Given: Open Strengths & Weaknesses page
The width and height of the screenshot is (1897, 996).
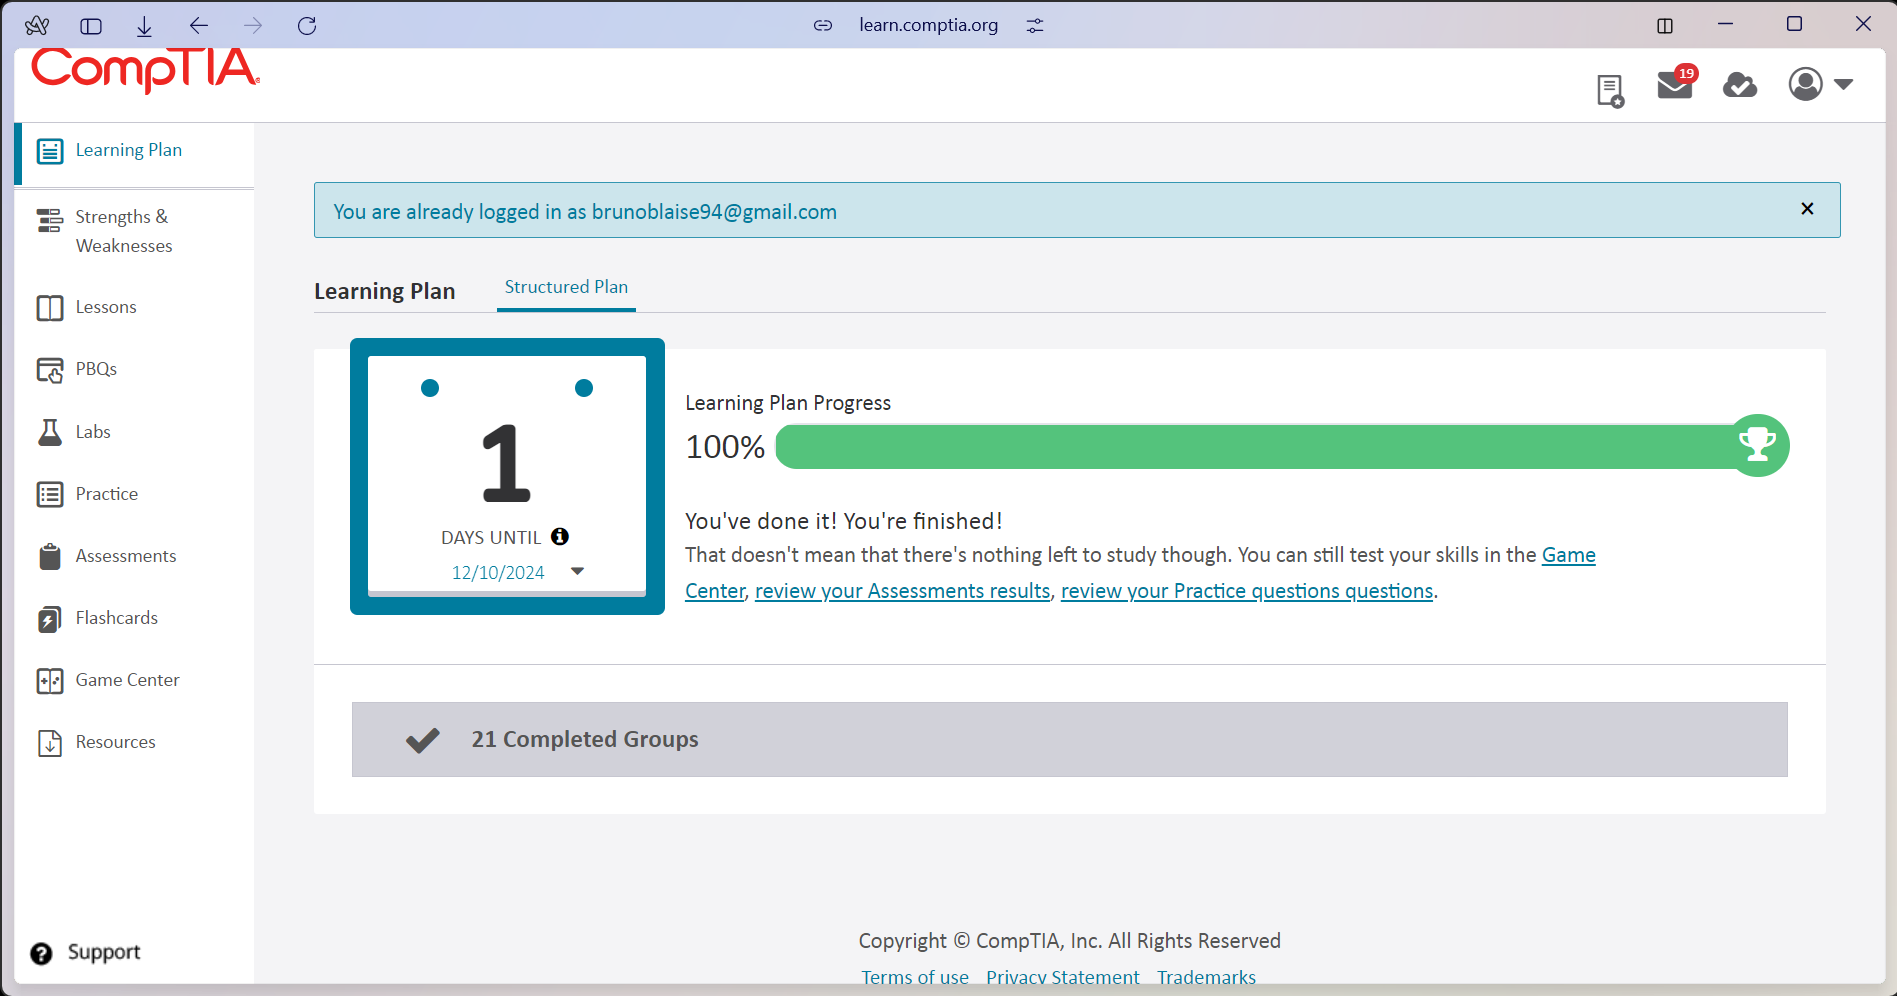Looking at the screenshot, I should tap(124, 231).
